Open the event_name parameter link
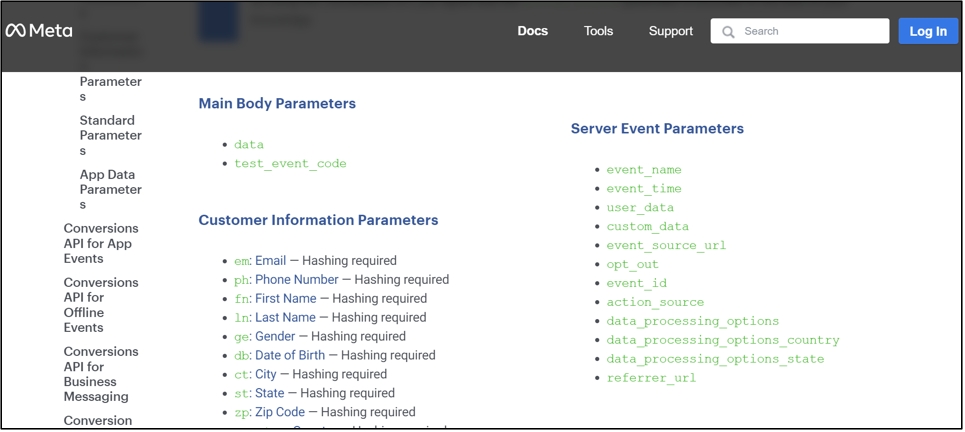This screenshot has width=965, height=432. coord(643,169)
